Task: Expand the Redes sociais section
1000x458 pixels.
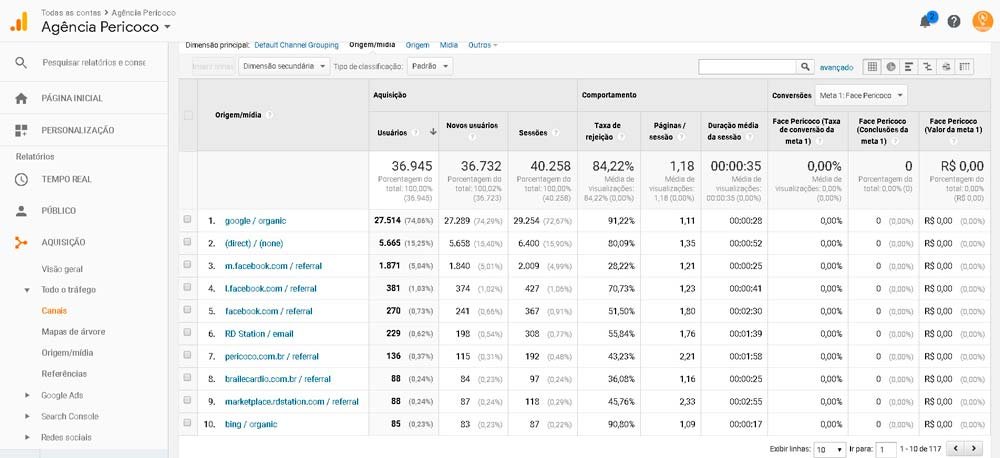Action: [27, 438]
